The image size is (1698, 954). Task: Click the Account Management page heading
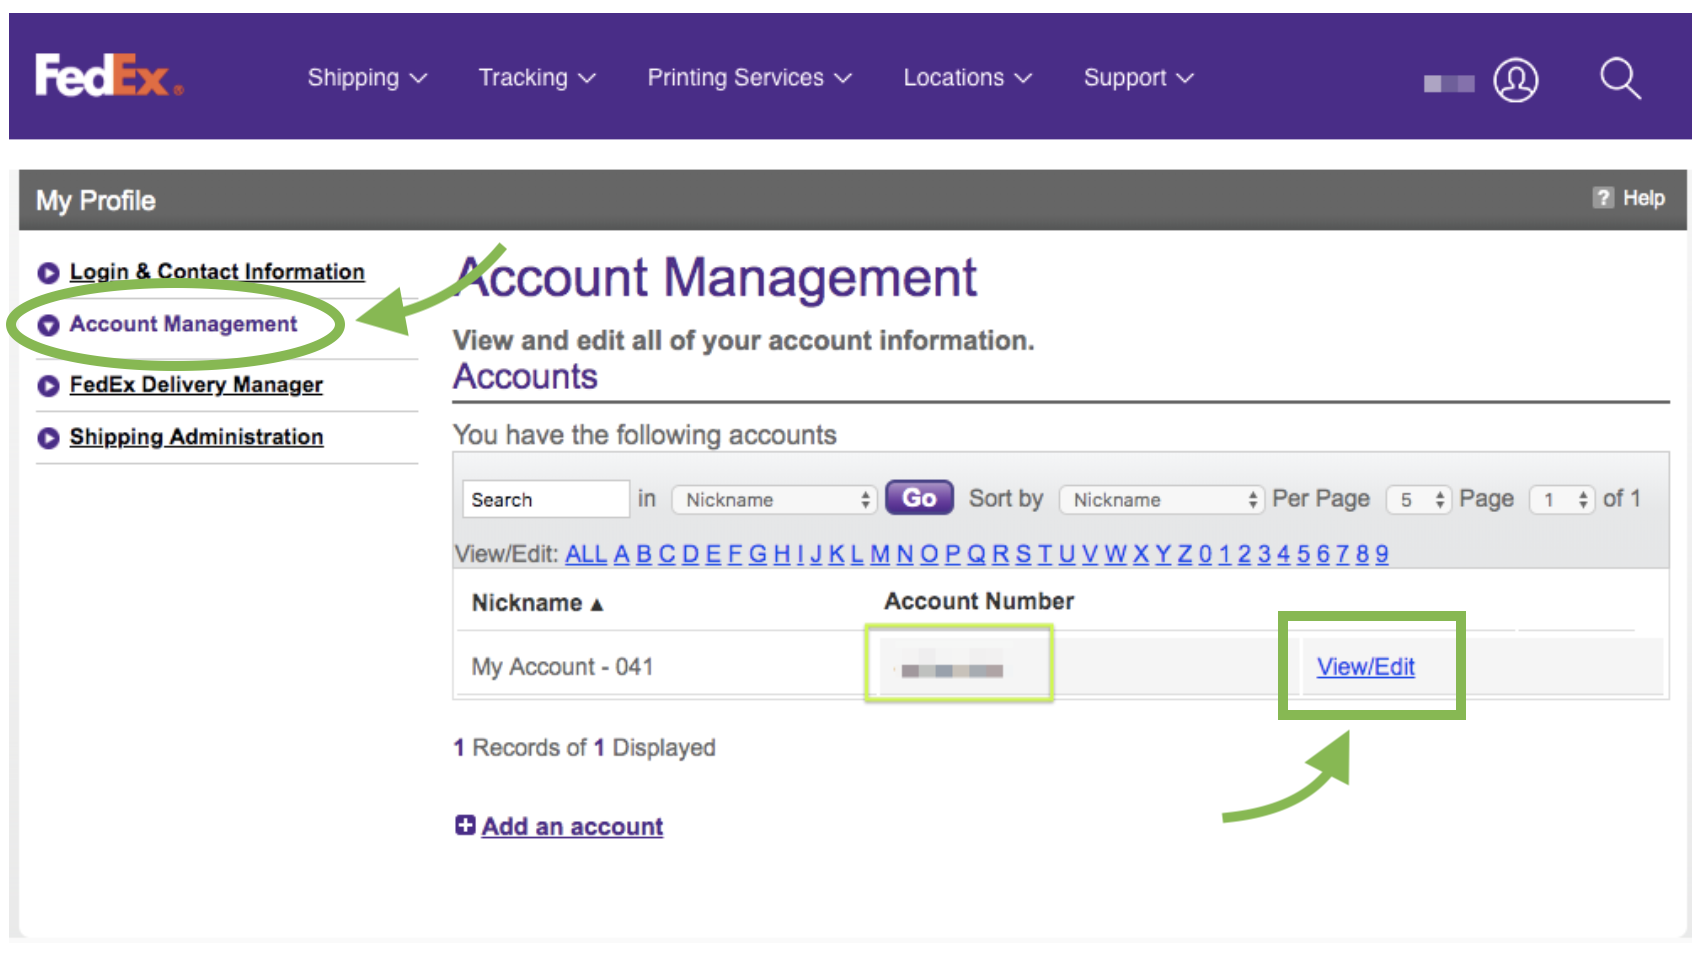pos(716,277)
